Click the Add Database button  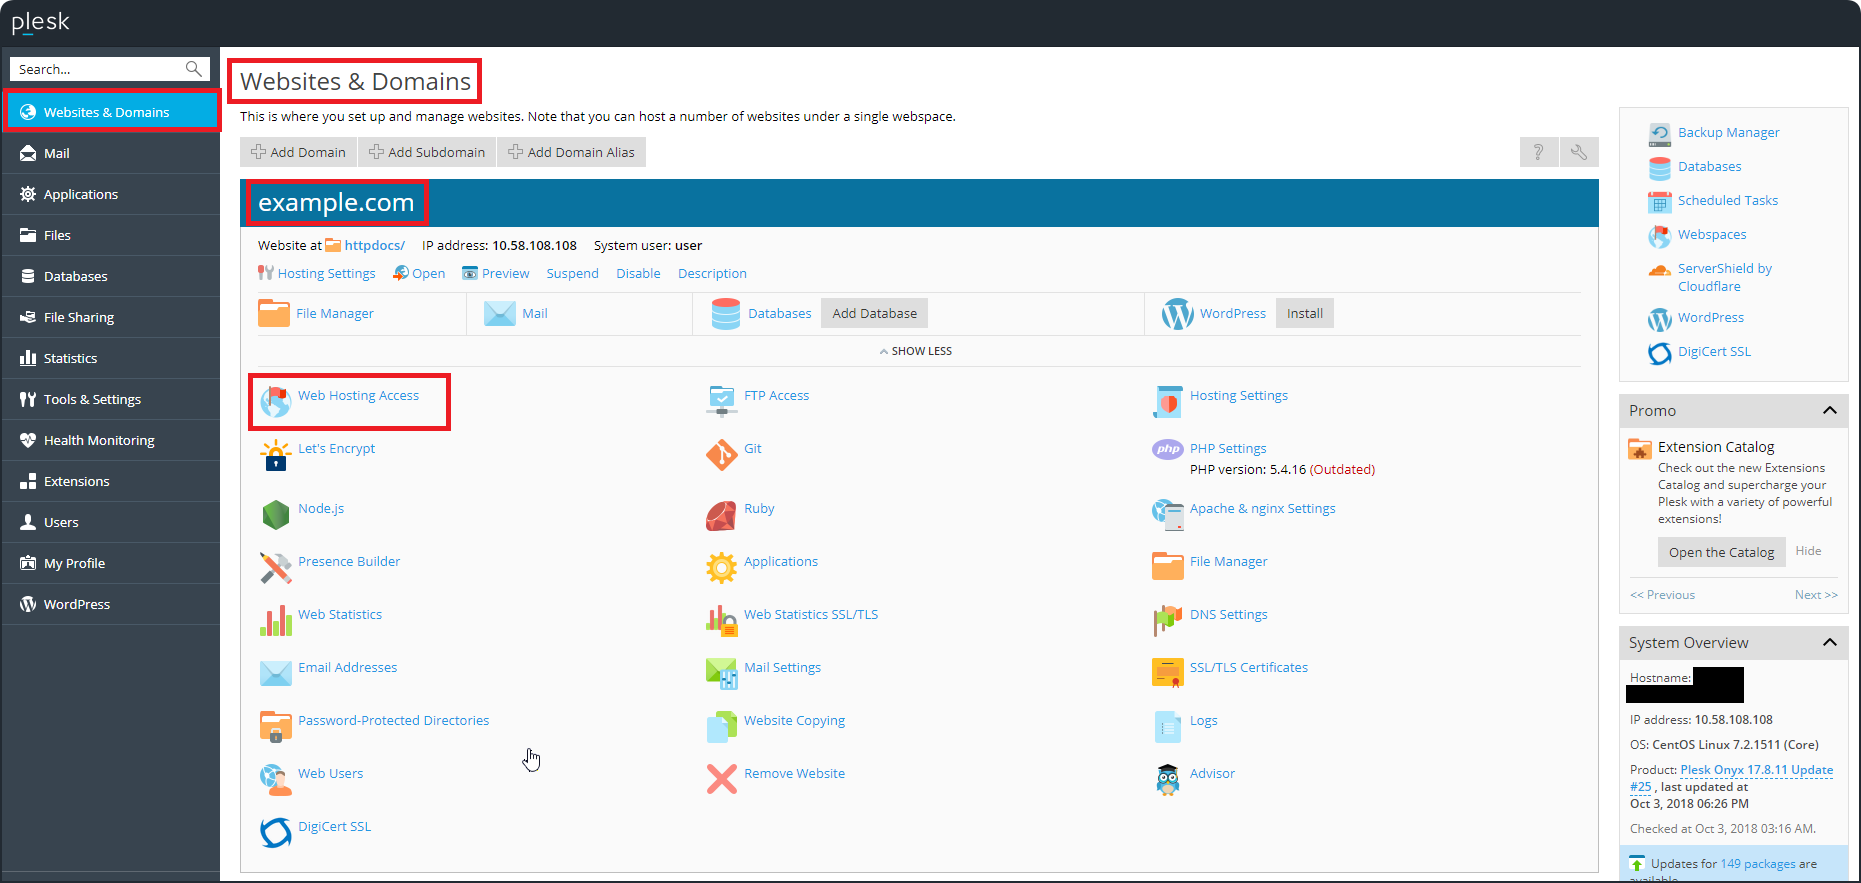pyautogui.click(x=875, y=313)
